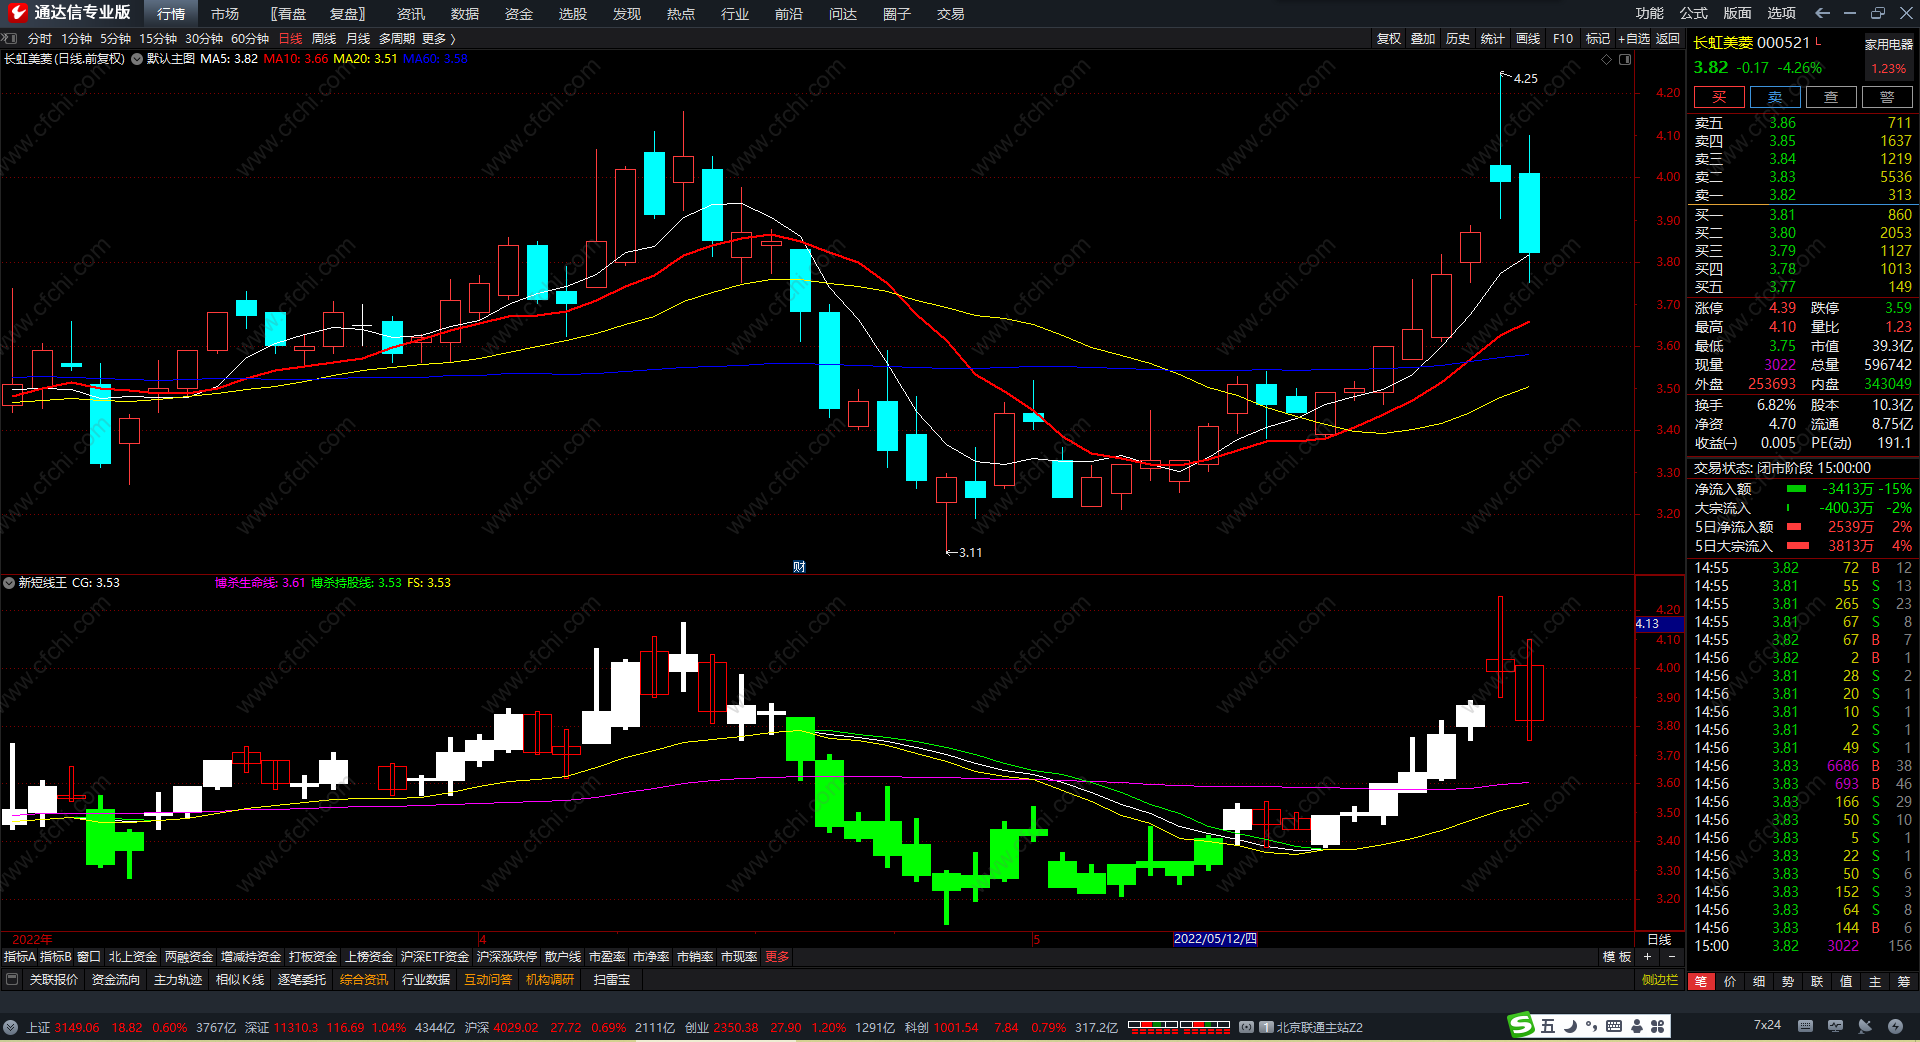Click the back arrow in title bar
This screenshot has height=1042, width=1920.
pos(1822,13)
